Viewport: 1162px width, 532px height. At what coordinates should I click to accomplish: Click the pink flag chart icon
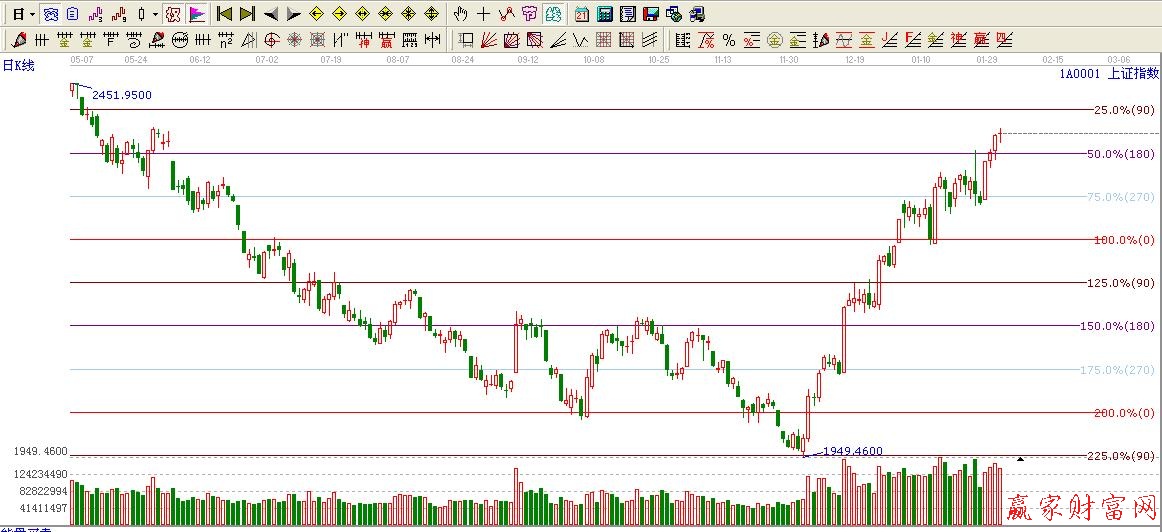point(197,14)
